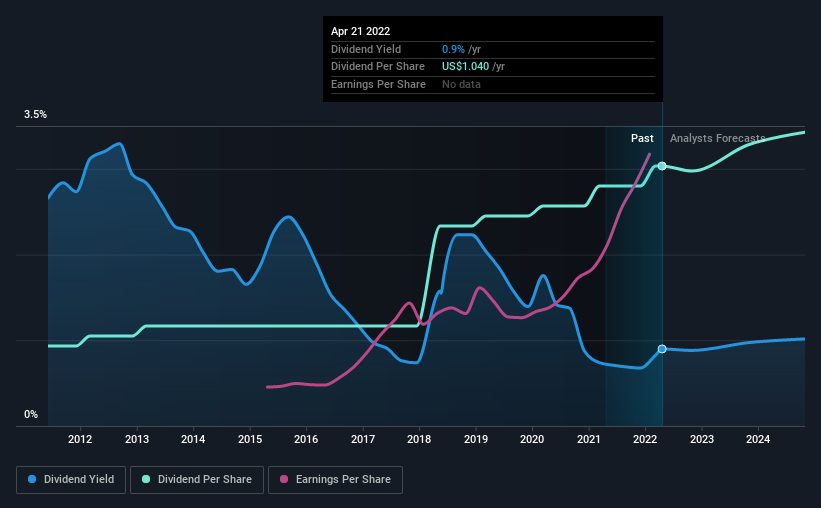Click the Past region label
Screen dimensions: 821x508
pyautogui.click(x=642, y=138)
